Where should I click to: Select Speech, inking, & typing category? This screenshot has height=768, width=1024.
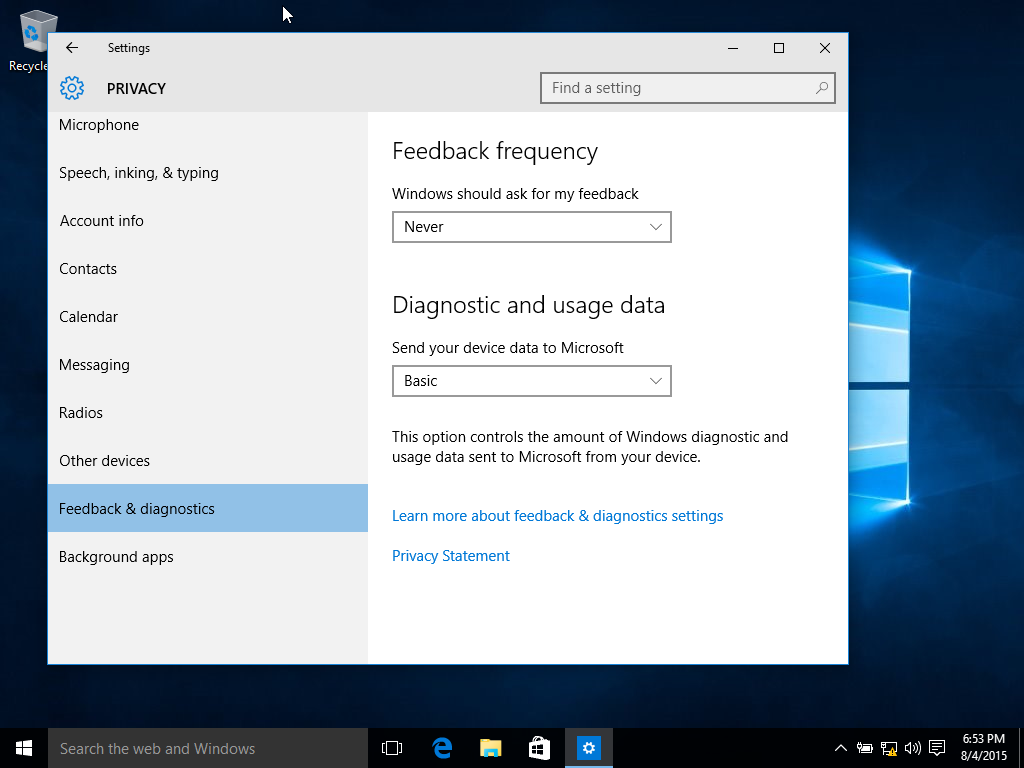click(208, 173)
